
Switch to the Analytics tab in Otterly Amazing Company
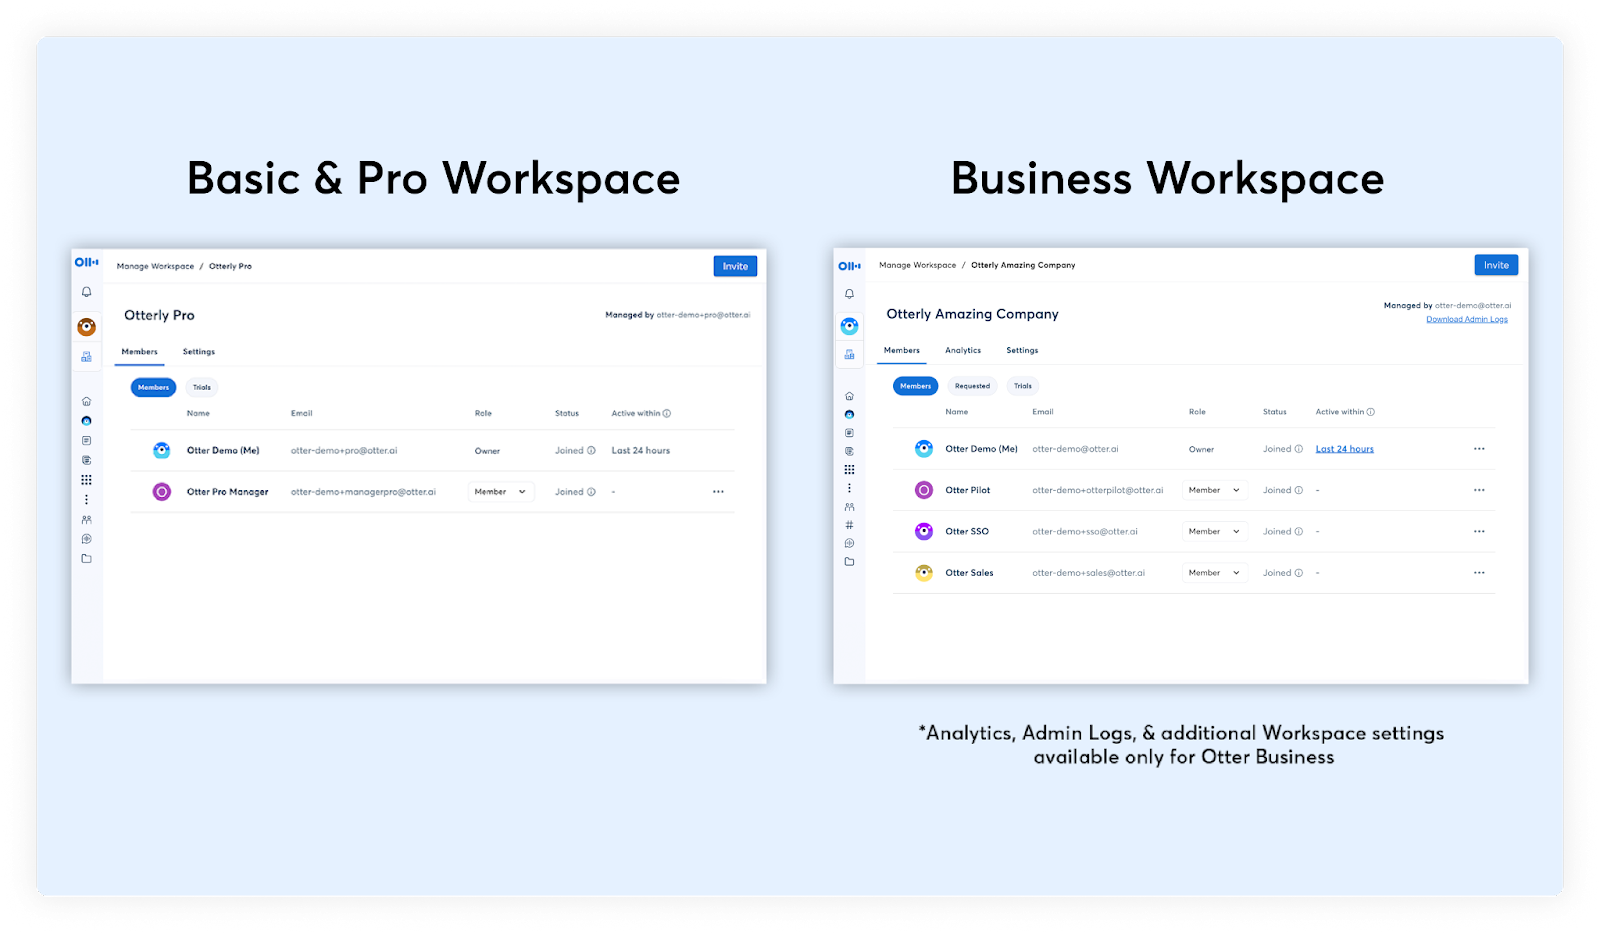963,350
